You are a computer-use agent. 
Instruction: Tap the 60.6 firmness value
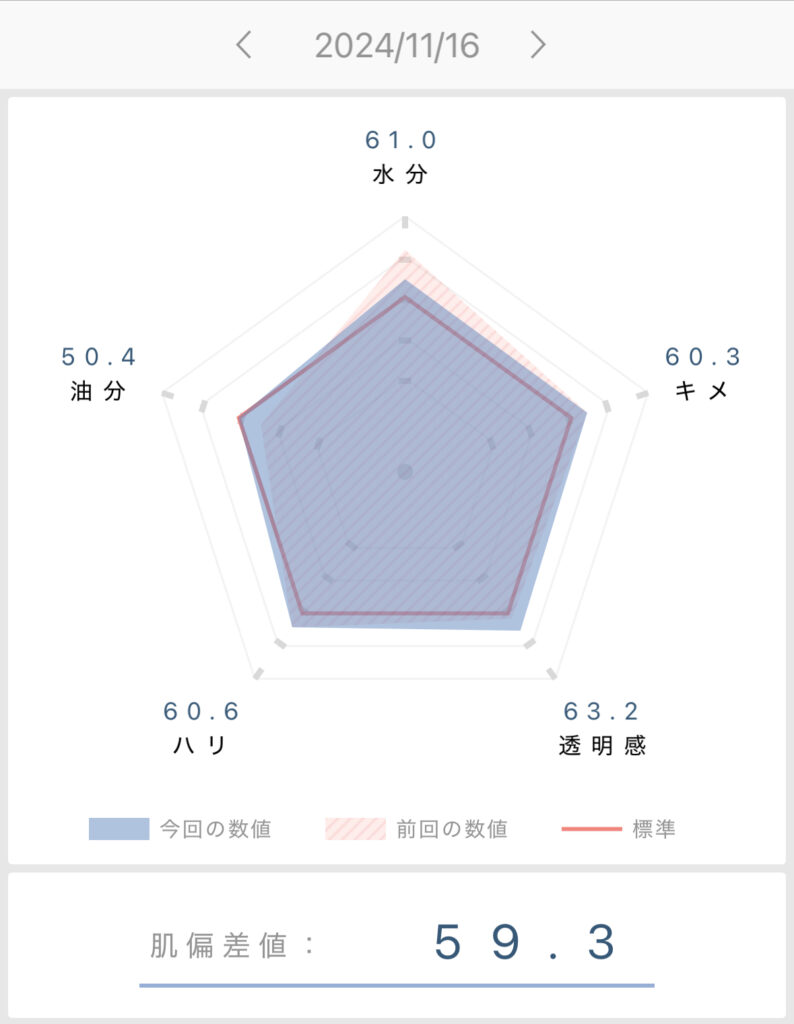[201, 711]
